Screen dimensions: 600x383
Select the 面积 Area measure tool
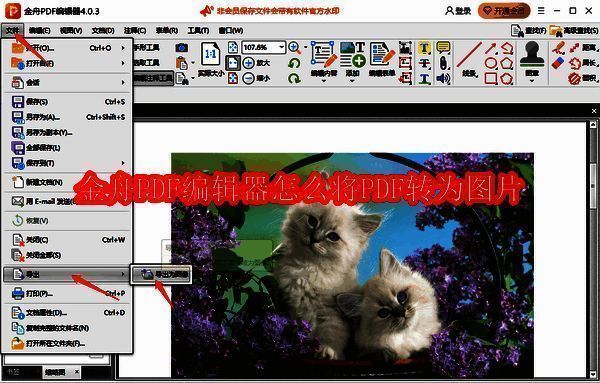click(583, 78)
